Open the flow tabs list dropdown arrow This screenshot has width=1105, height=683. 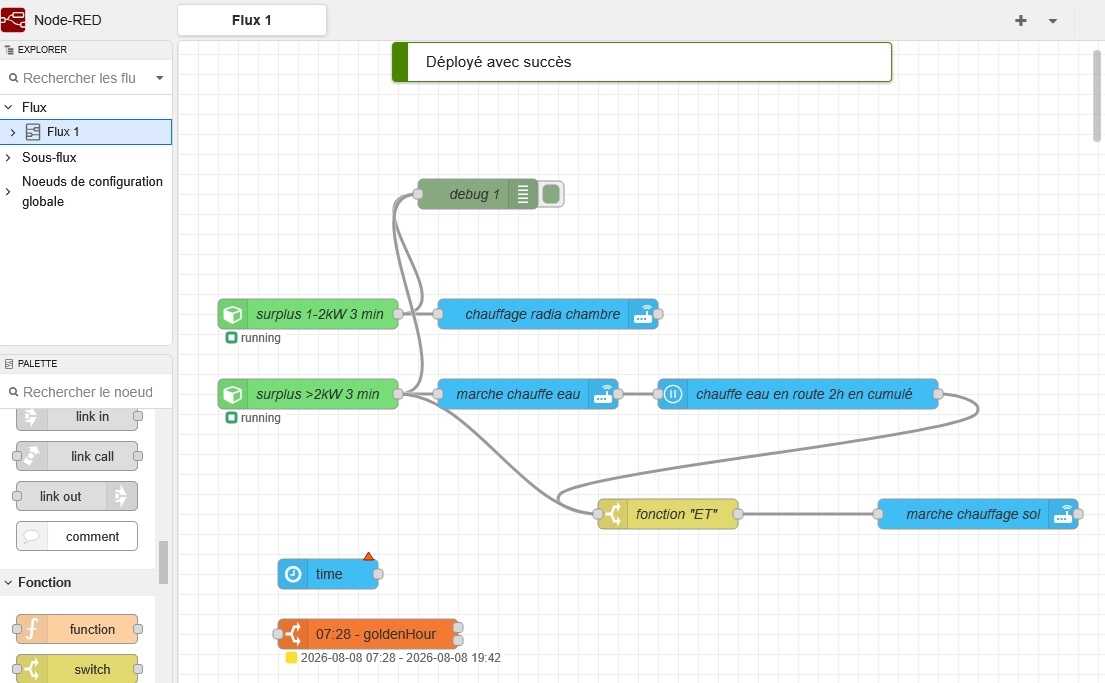1052,20
